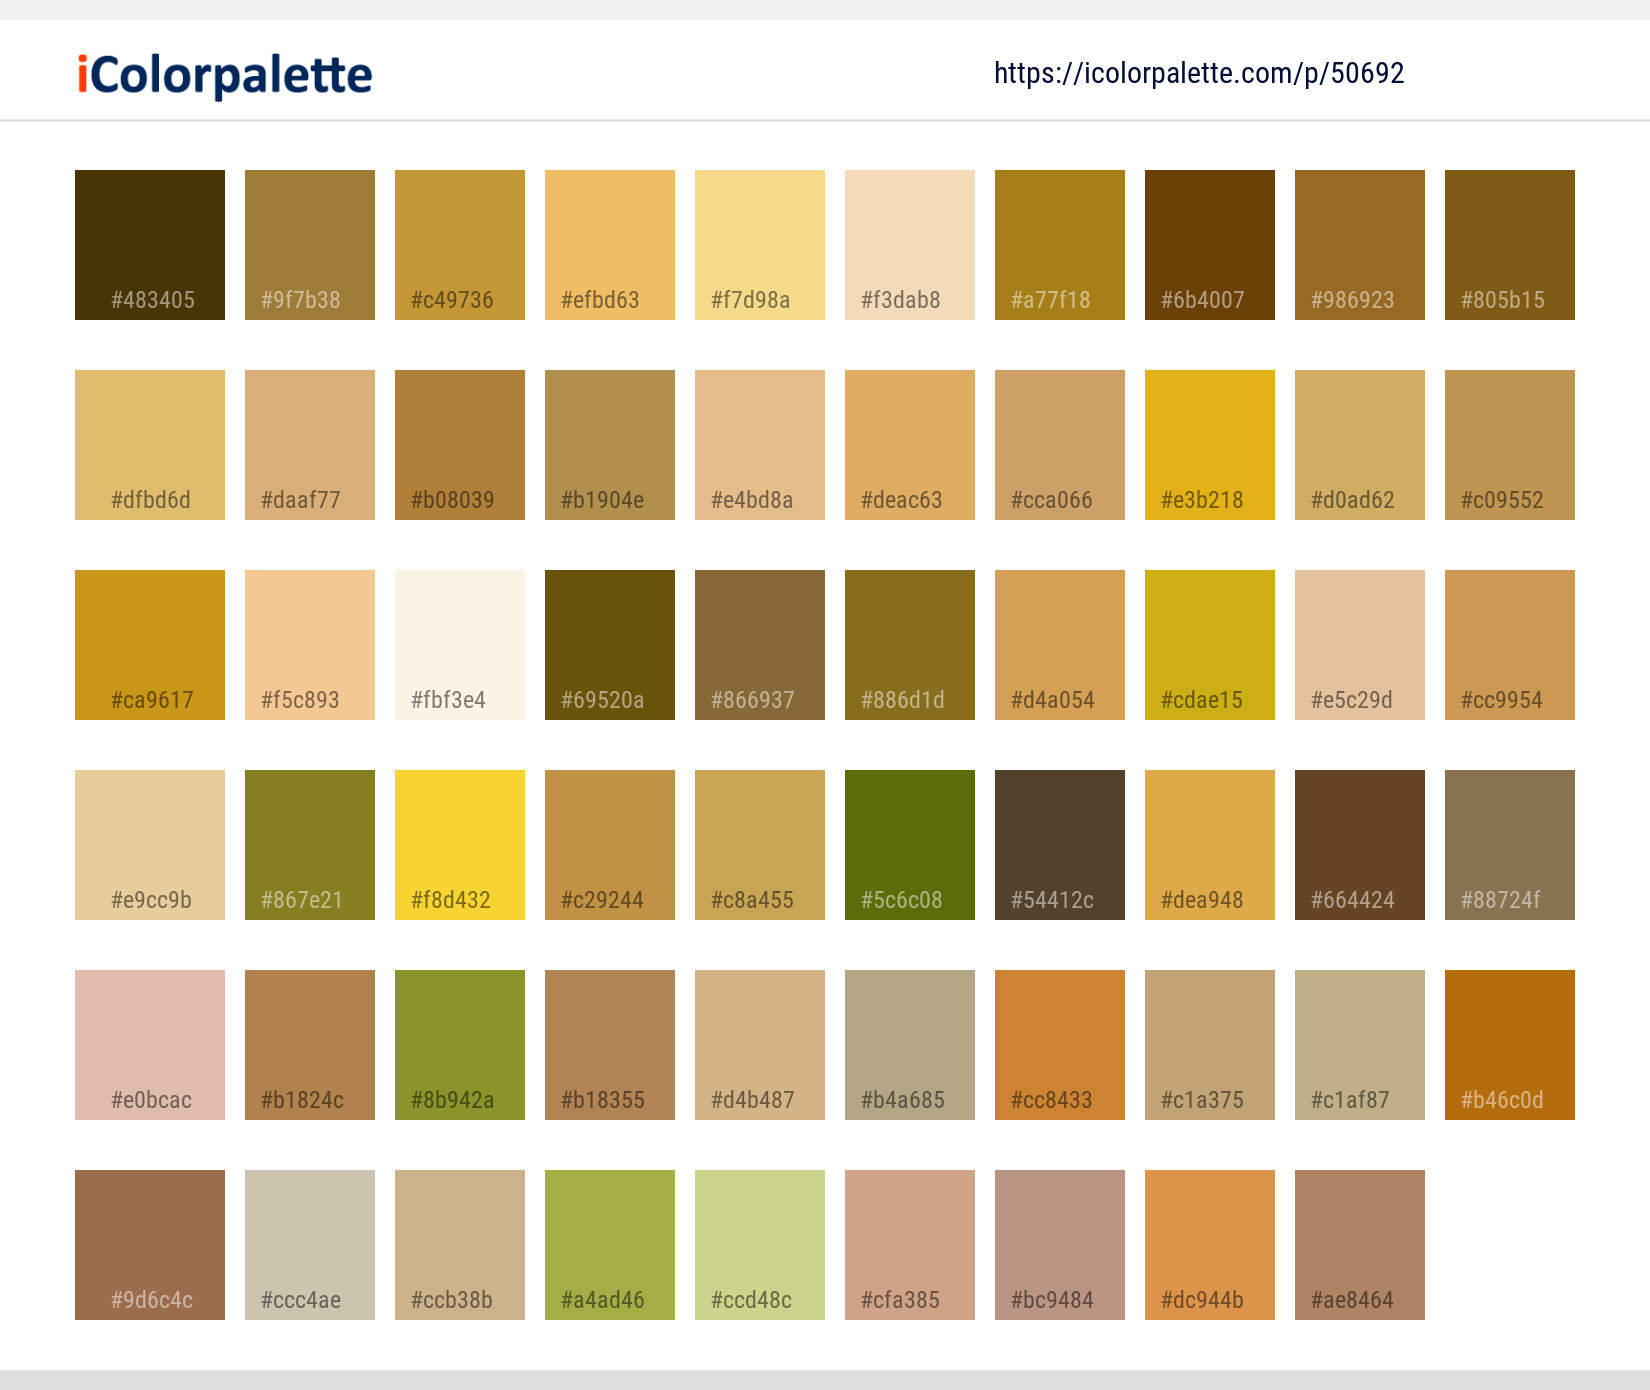Open the palette URL link
The image size is (1650, 1390).
1199,73
